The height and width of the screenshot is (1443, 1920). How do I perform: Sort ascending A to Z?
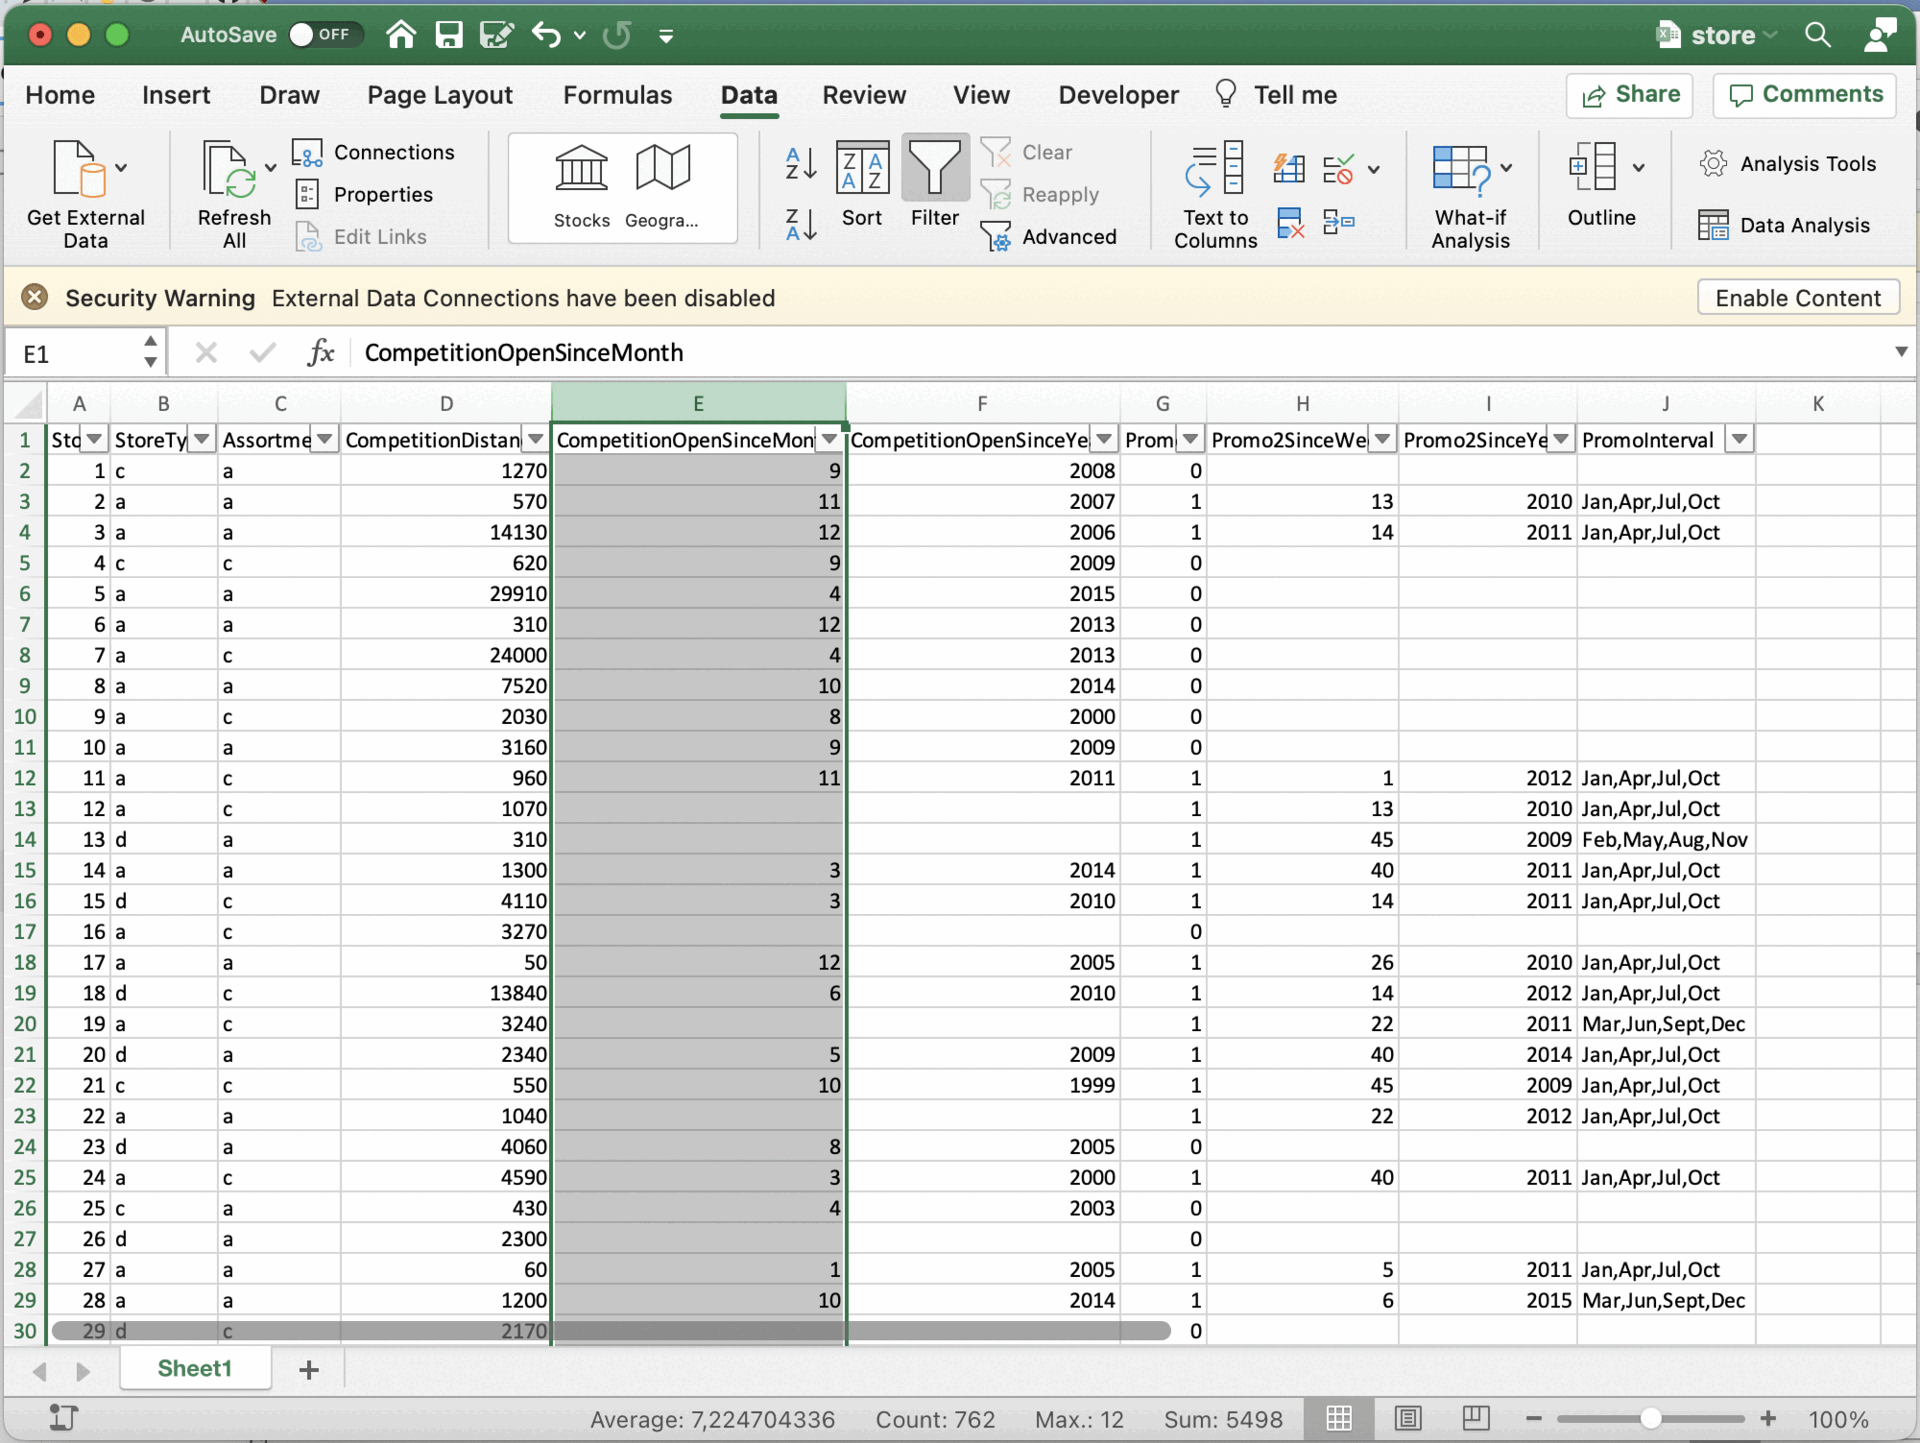tap(801, 164)
